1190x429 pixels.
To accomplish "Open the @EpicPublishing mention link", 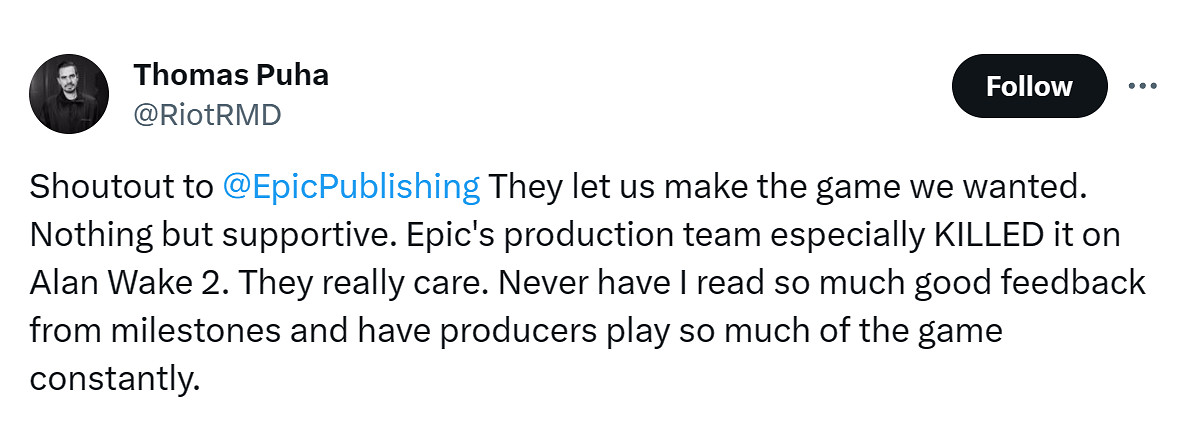I will [351, 187].
